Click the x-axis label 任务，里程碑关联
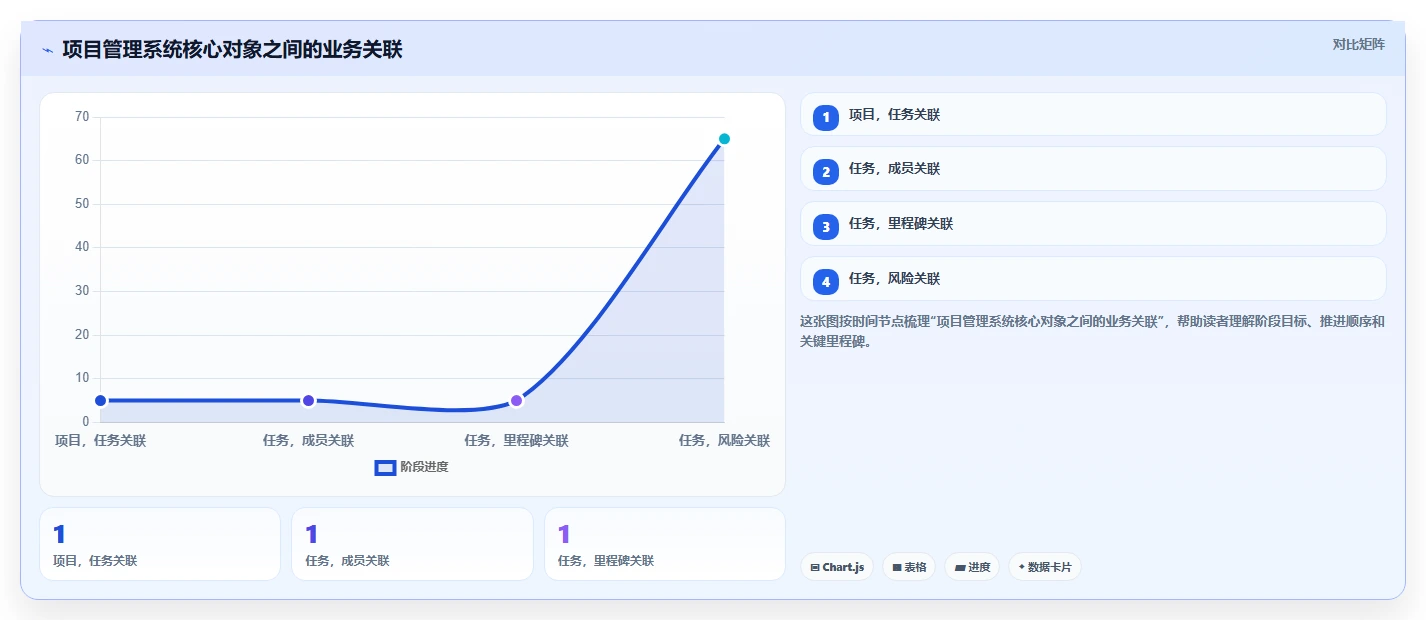1426x620 pixels. [516, 440]
